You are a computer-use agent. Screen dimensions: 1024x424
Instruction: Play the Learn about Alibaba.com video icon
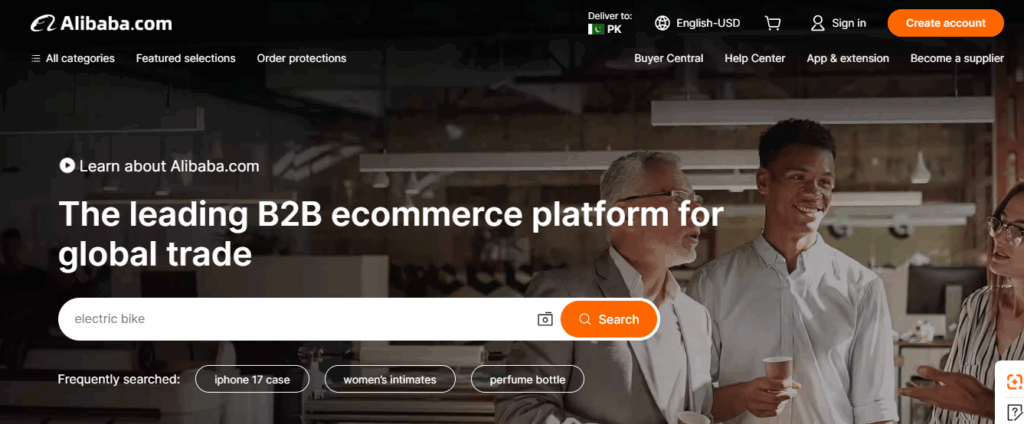(67, 166)
